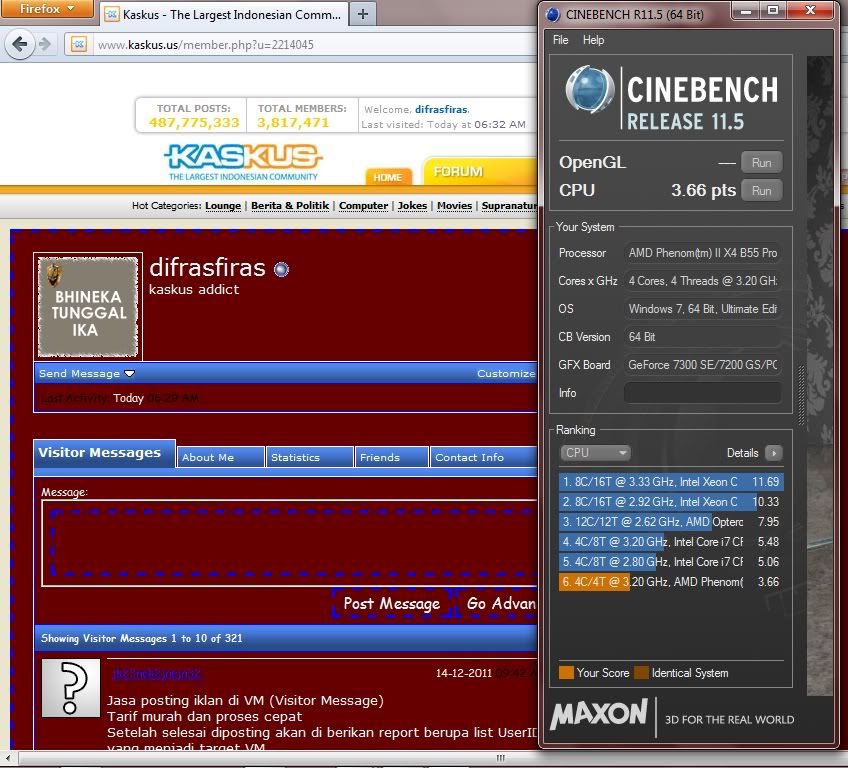Click inside the visitor Message text box
This screenshot has height=768, width=848.
(x=289, y=542)
